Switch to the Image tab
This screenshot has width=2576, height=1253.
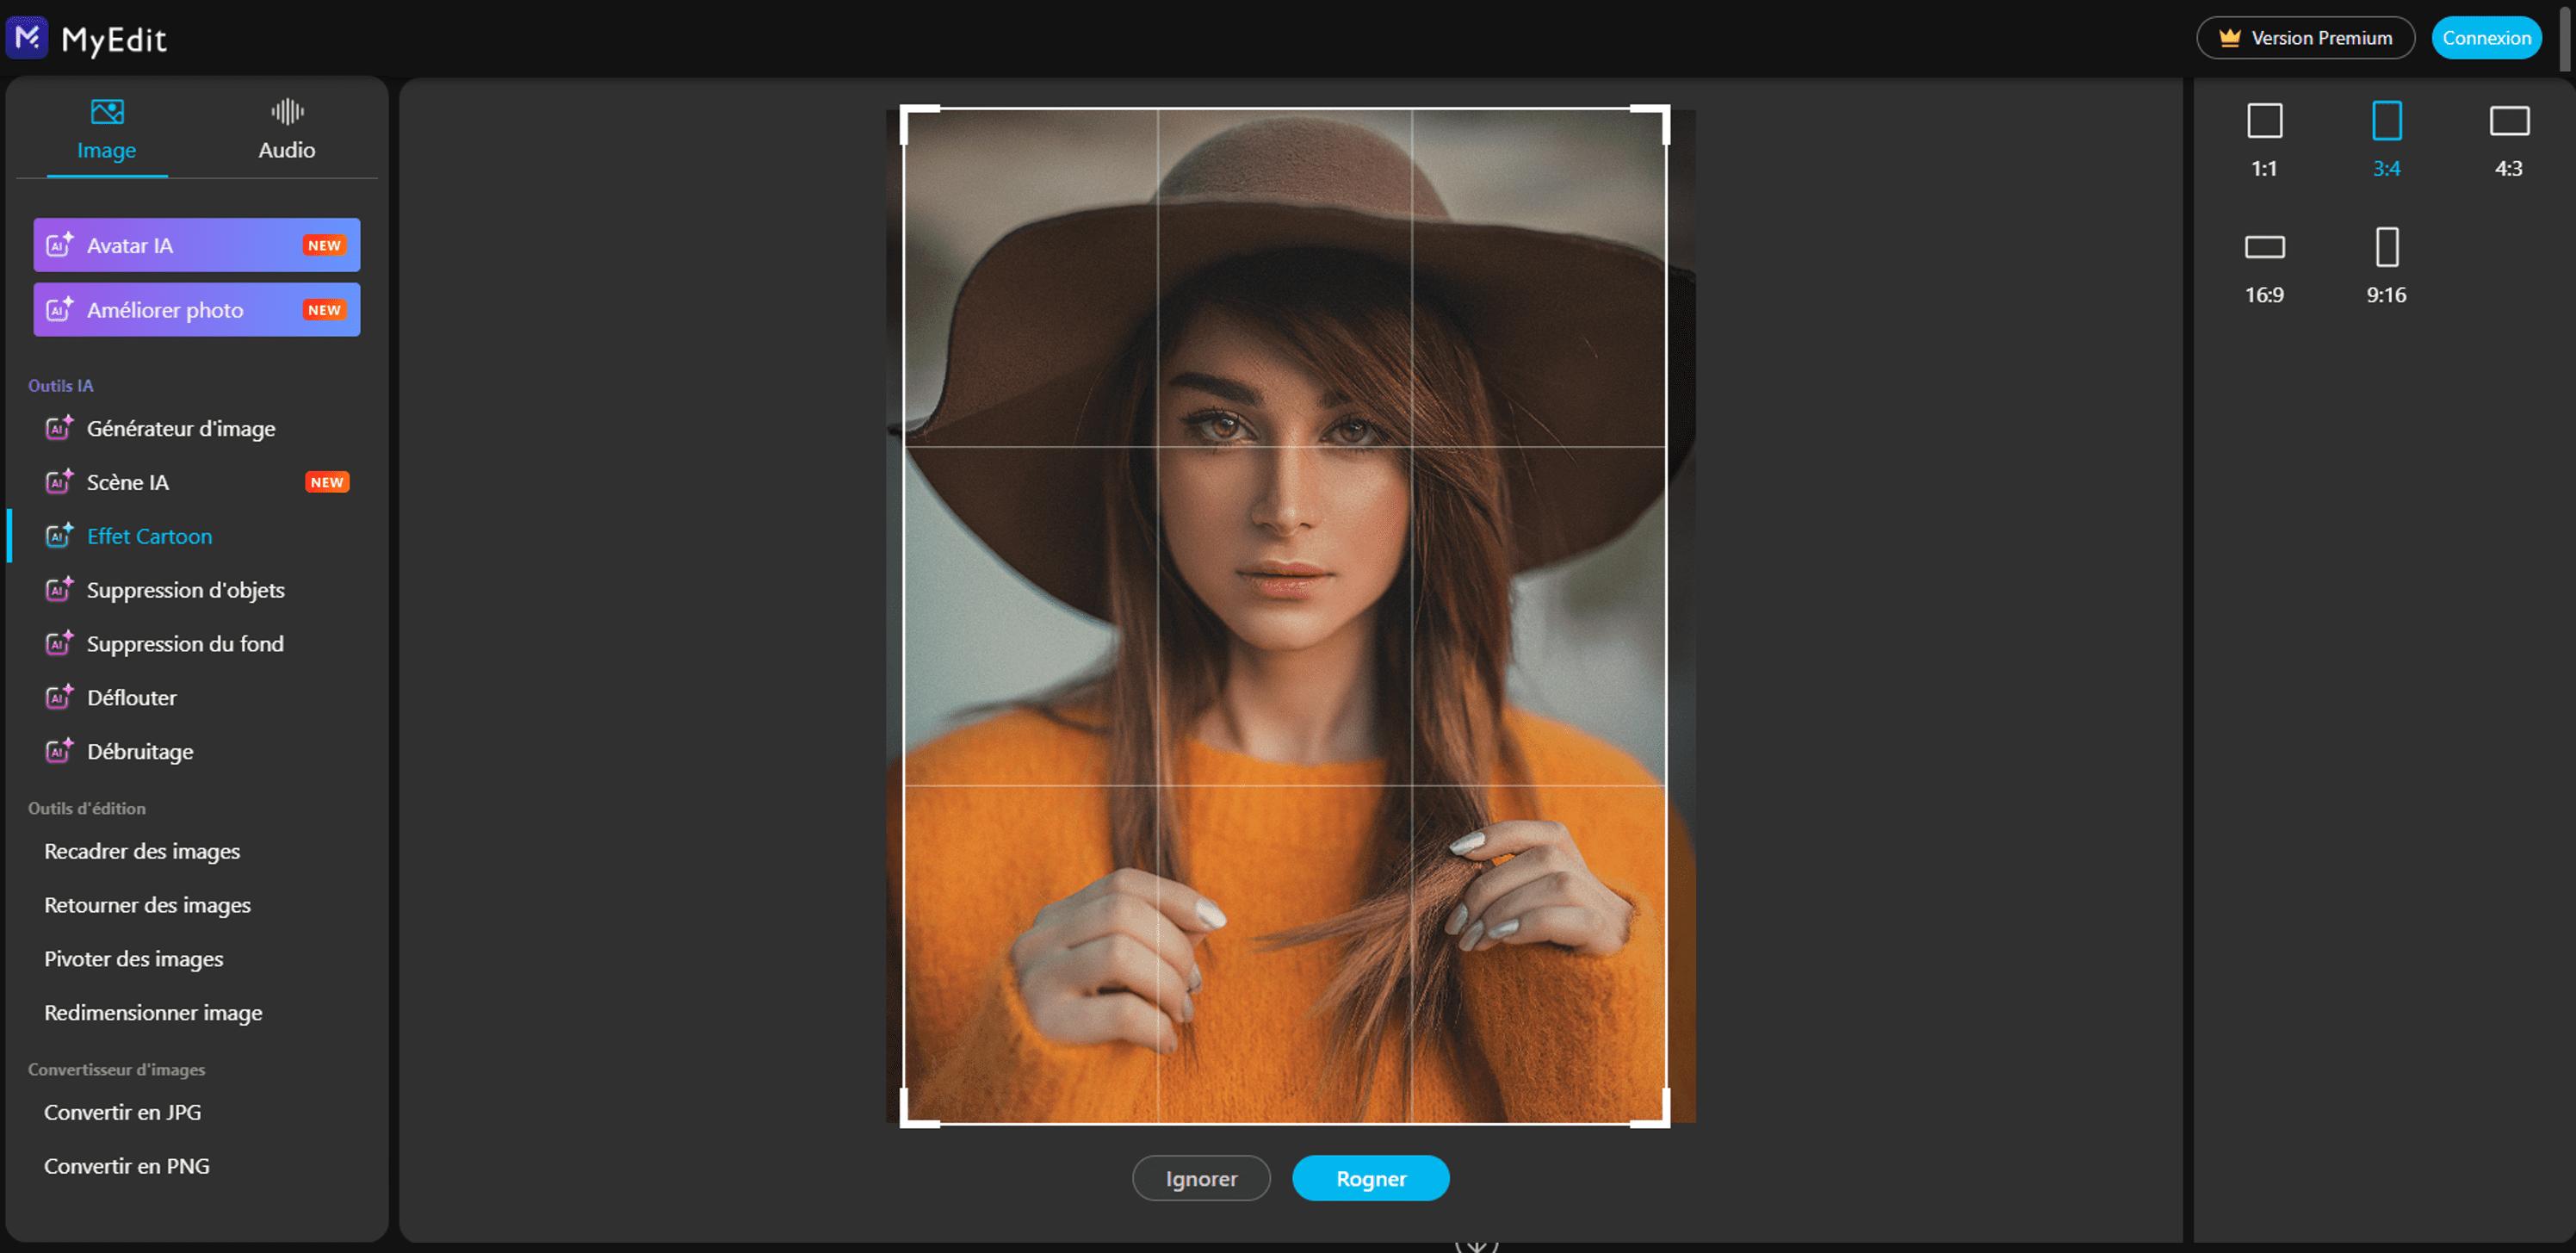pos(107,130)
